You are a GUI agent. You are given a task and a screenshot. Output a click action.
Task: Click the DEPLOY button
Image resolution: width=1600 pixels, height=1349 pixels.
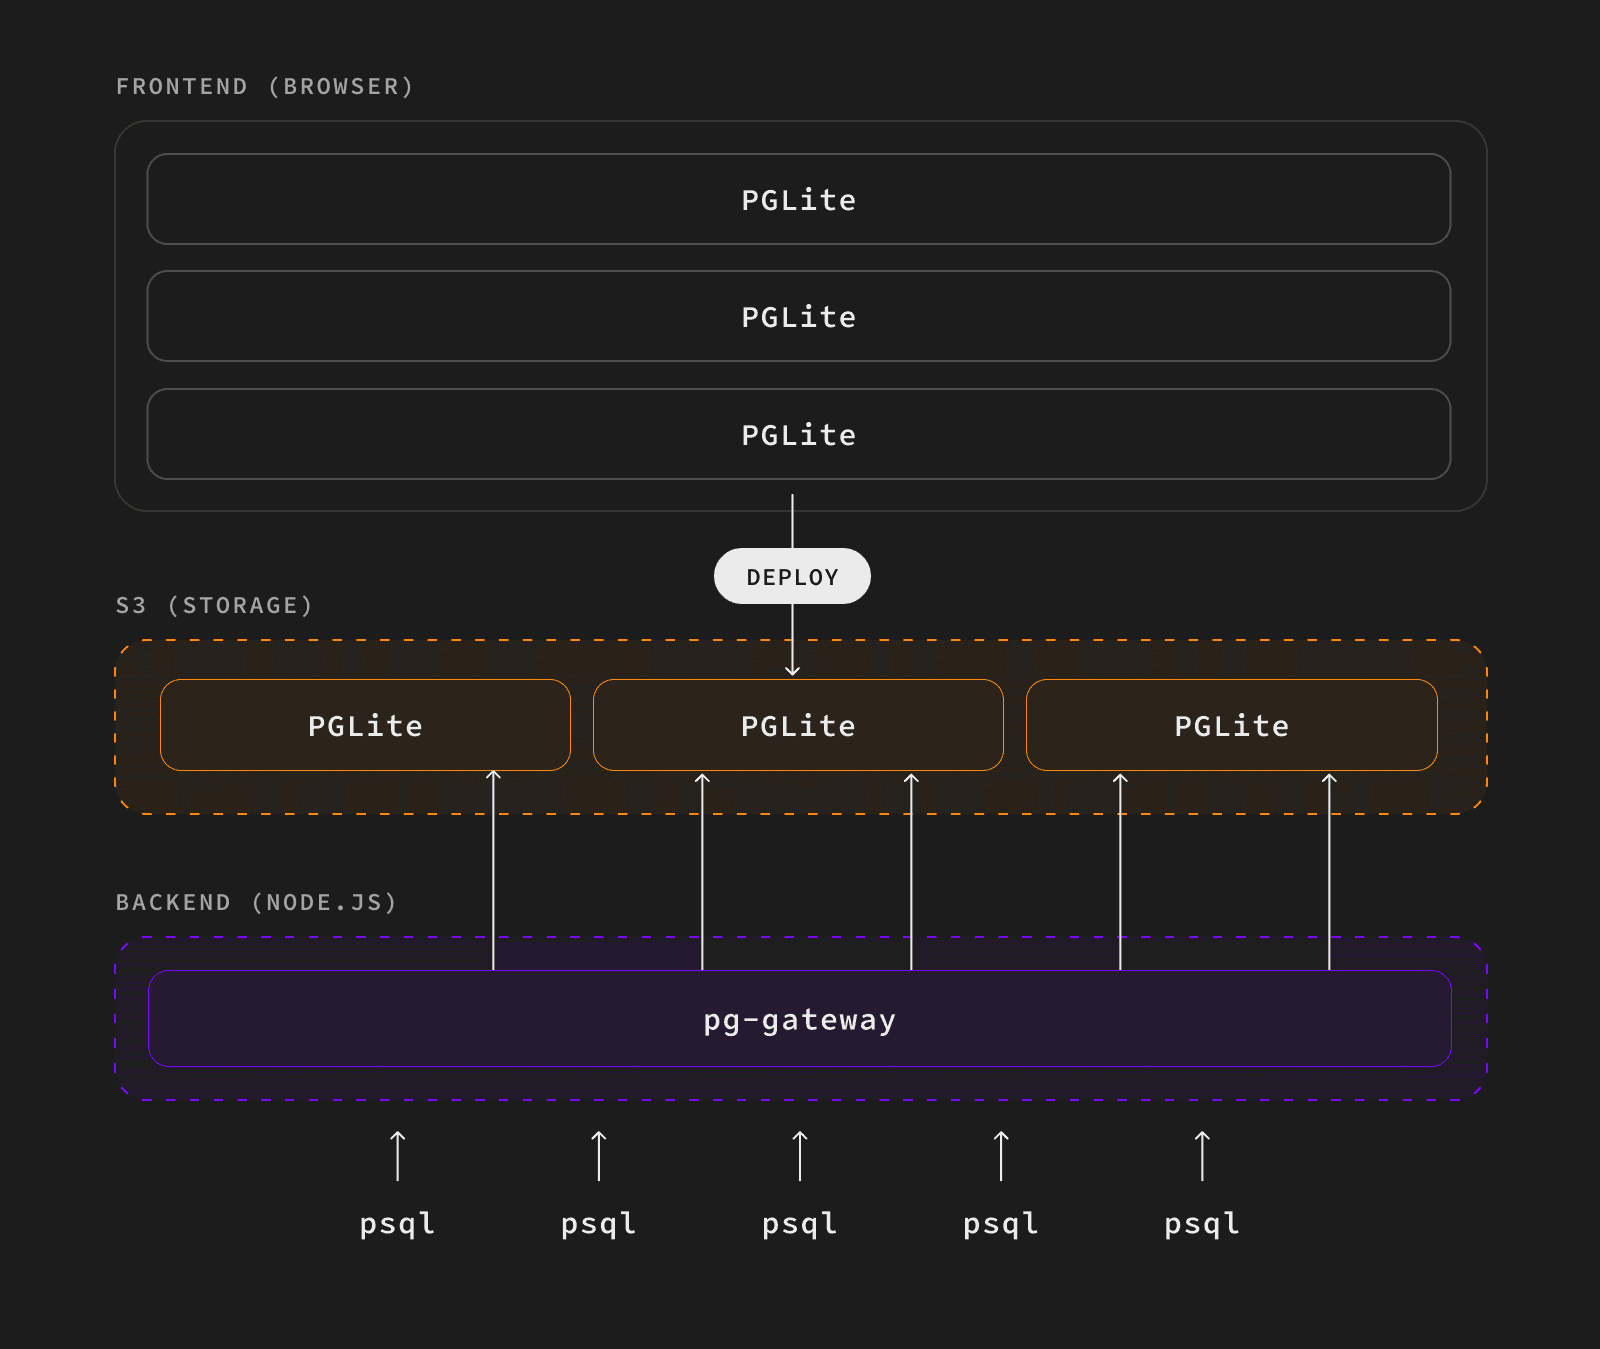click(x=792, y=576)
